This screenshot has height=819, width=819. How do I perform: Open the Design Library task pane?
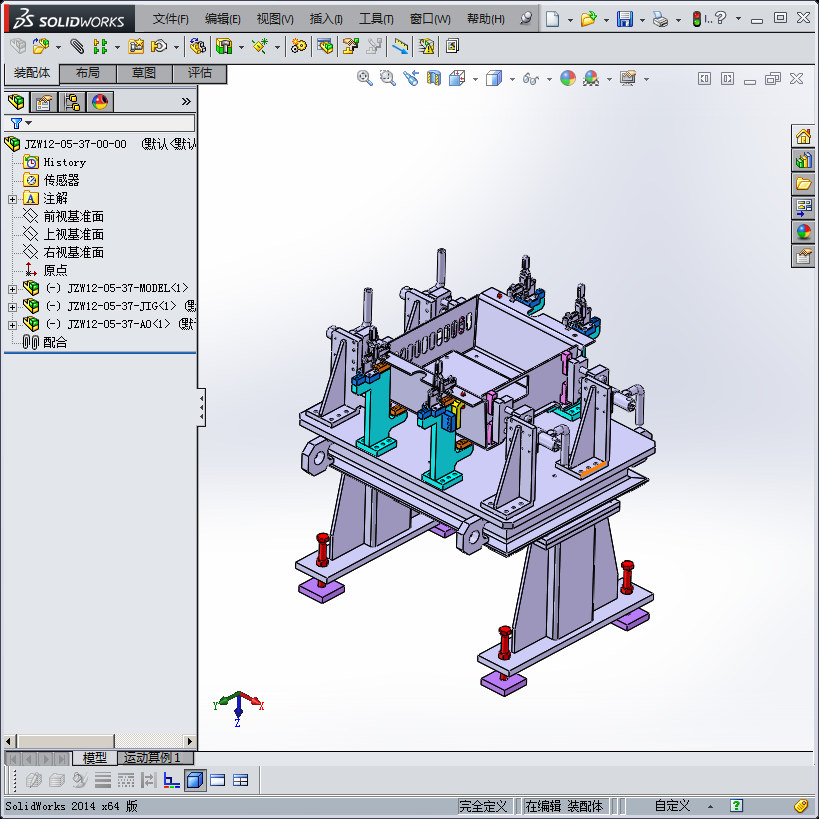(x=803, y=161)
